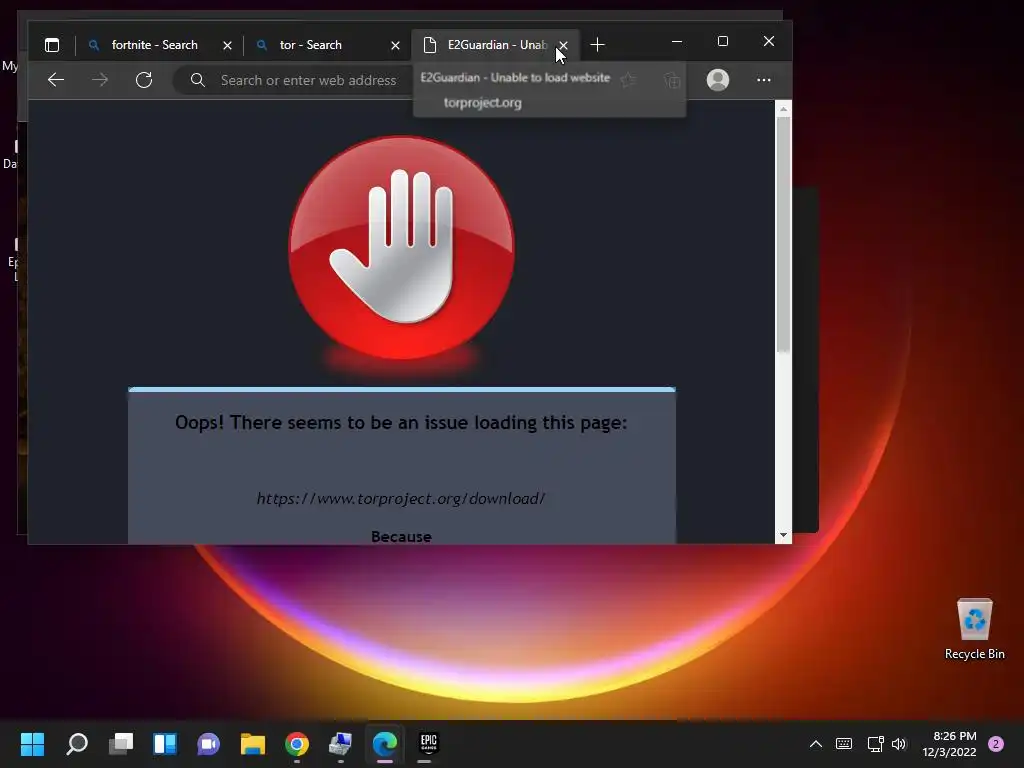Switch to the tor - Search tab
The image size is (1024, 768).
(310, 45)
